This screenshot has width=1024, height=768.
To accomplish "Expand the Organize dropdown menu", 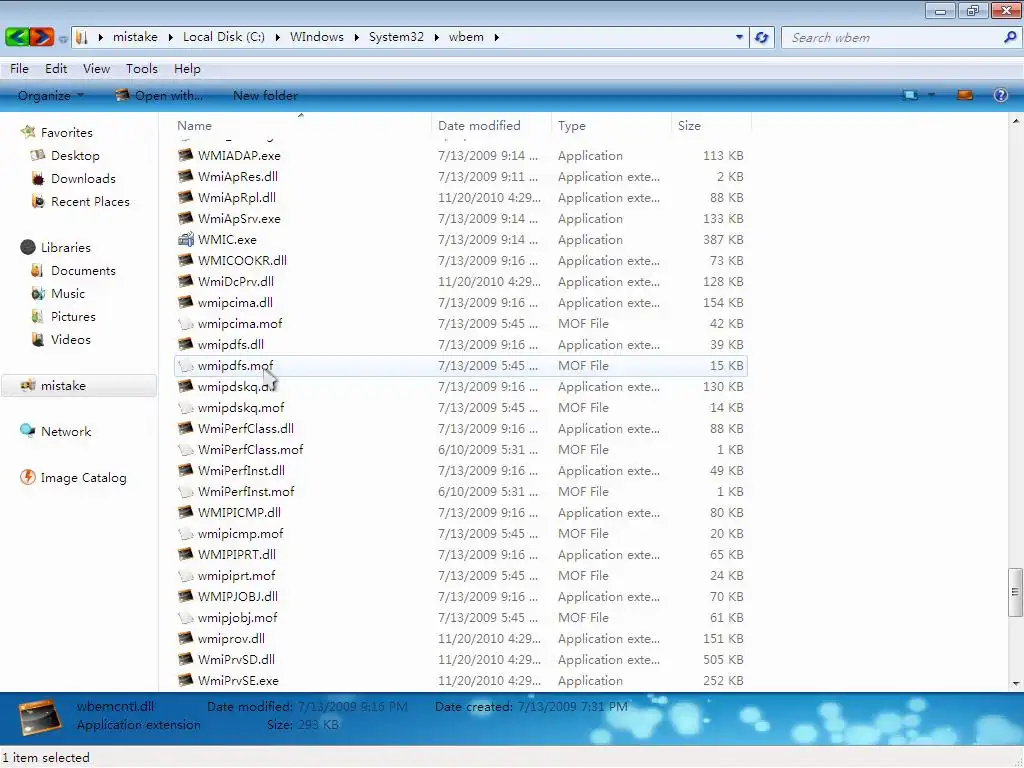I will click(x=51, y=95).
